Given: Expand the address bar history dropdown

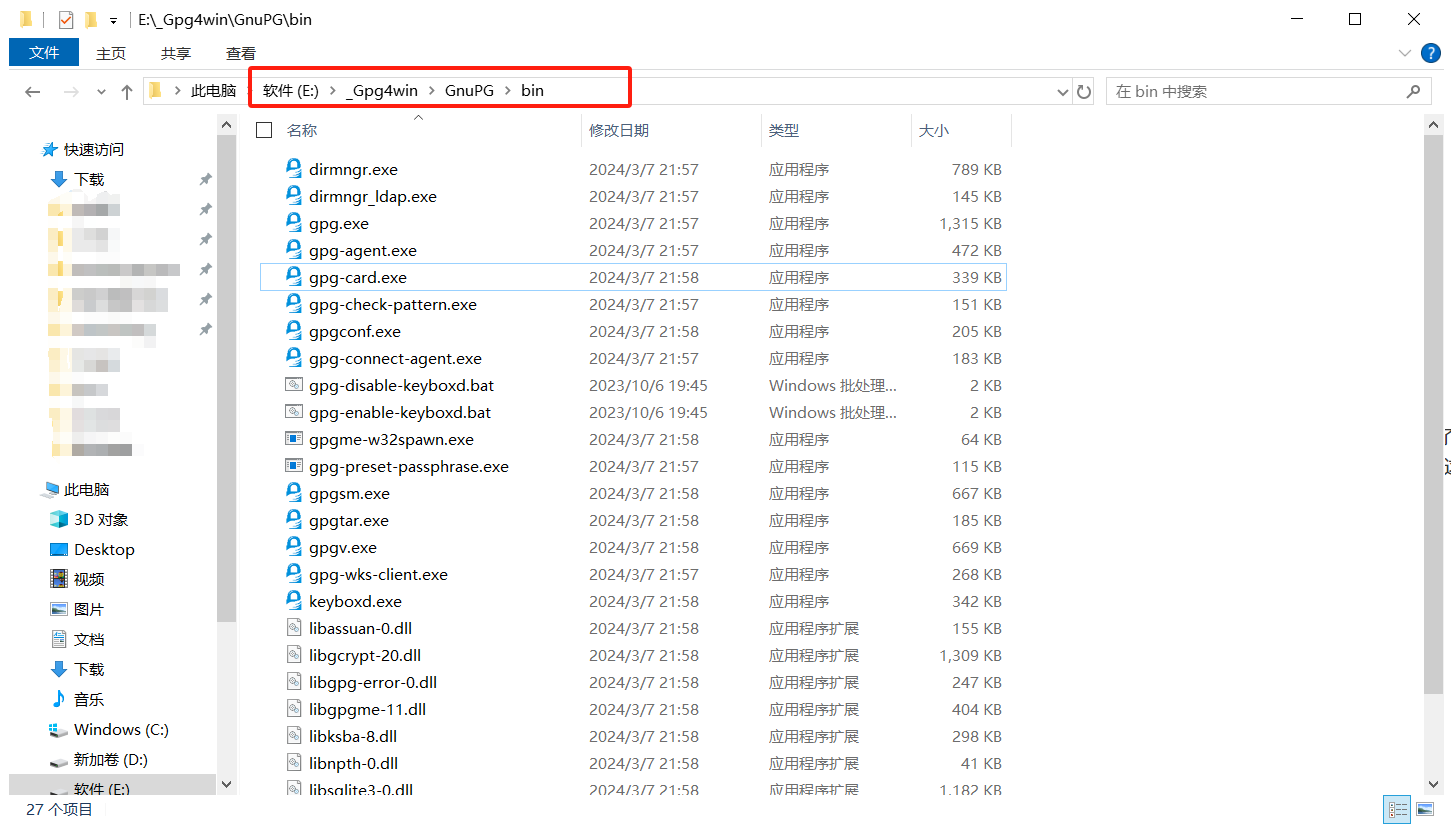Looking at the screenshot, I should [1063, 92].
